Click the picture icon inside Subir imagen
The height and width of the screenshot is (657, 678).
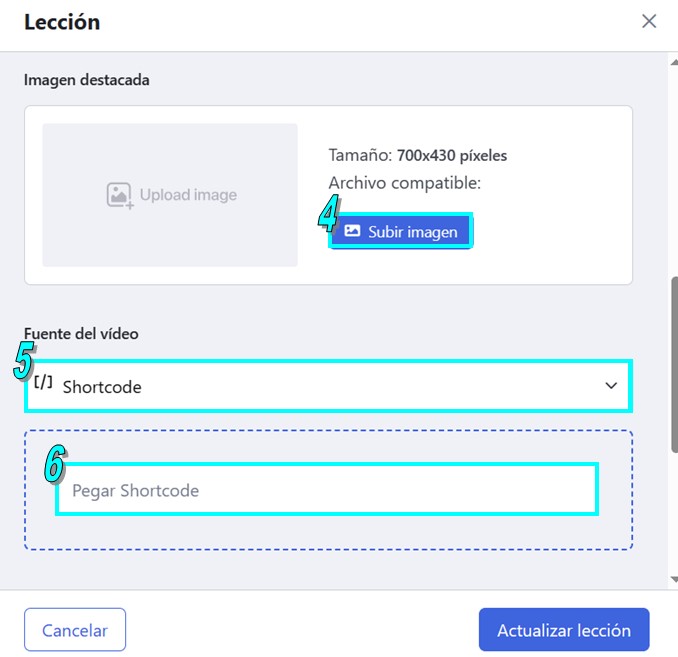point(352,231)
